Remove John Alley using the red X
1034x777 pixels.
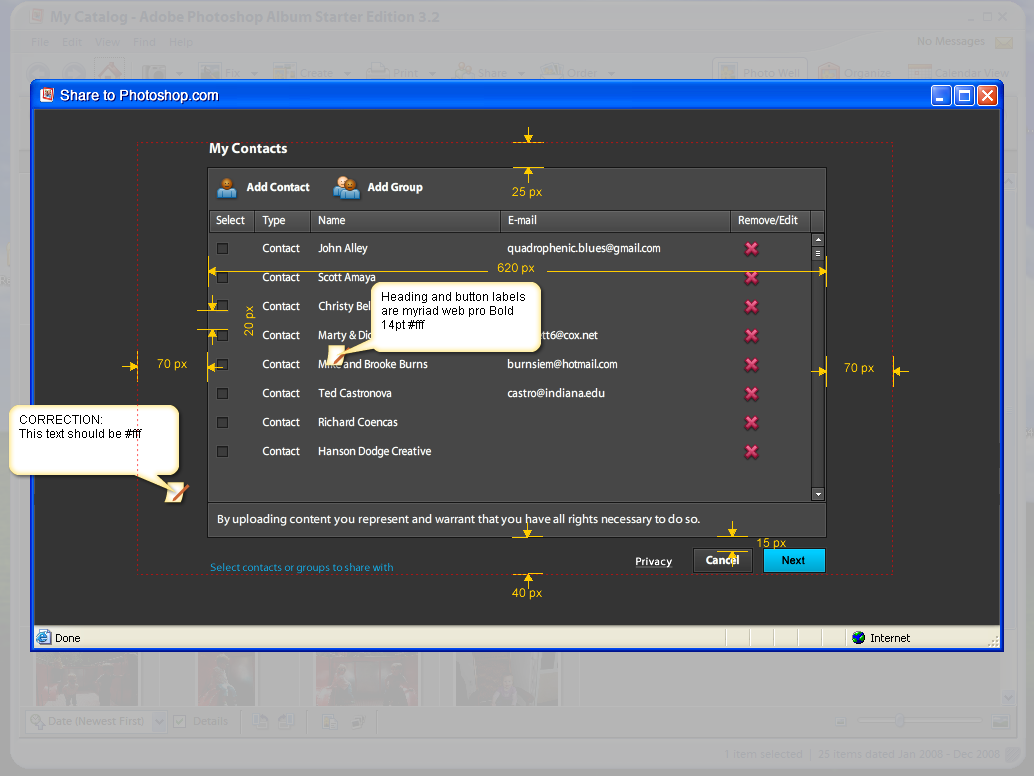tap(751, 249)
